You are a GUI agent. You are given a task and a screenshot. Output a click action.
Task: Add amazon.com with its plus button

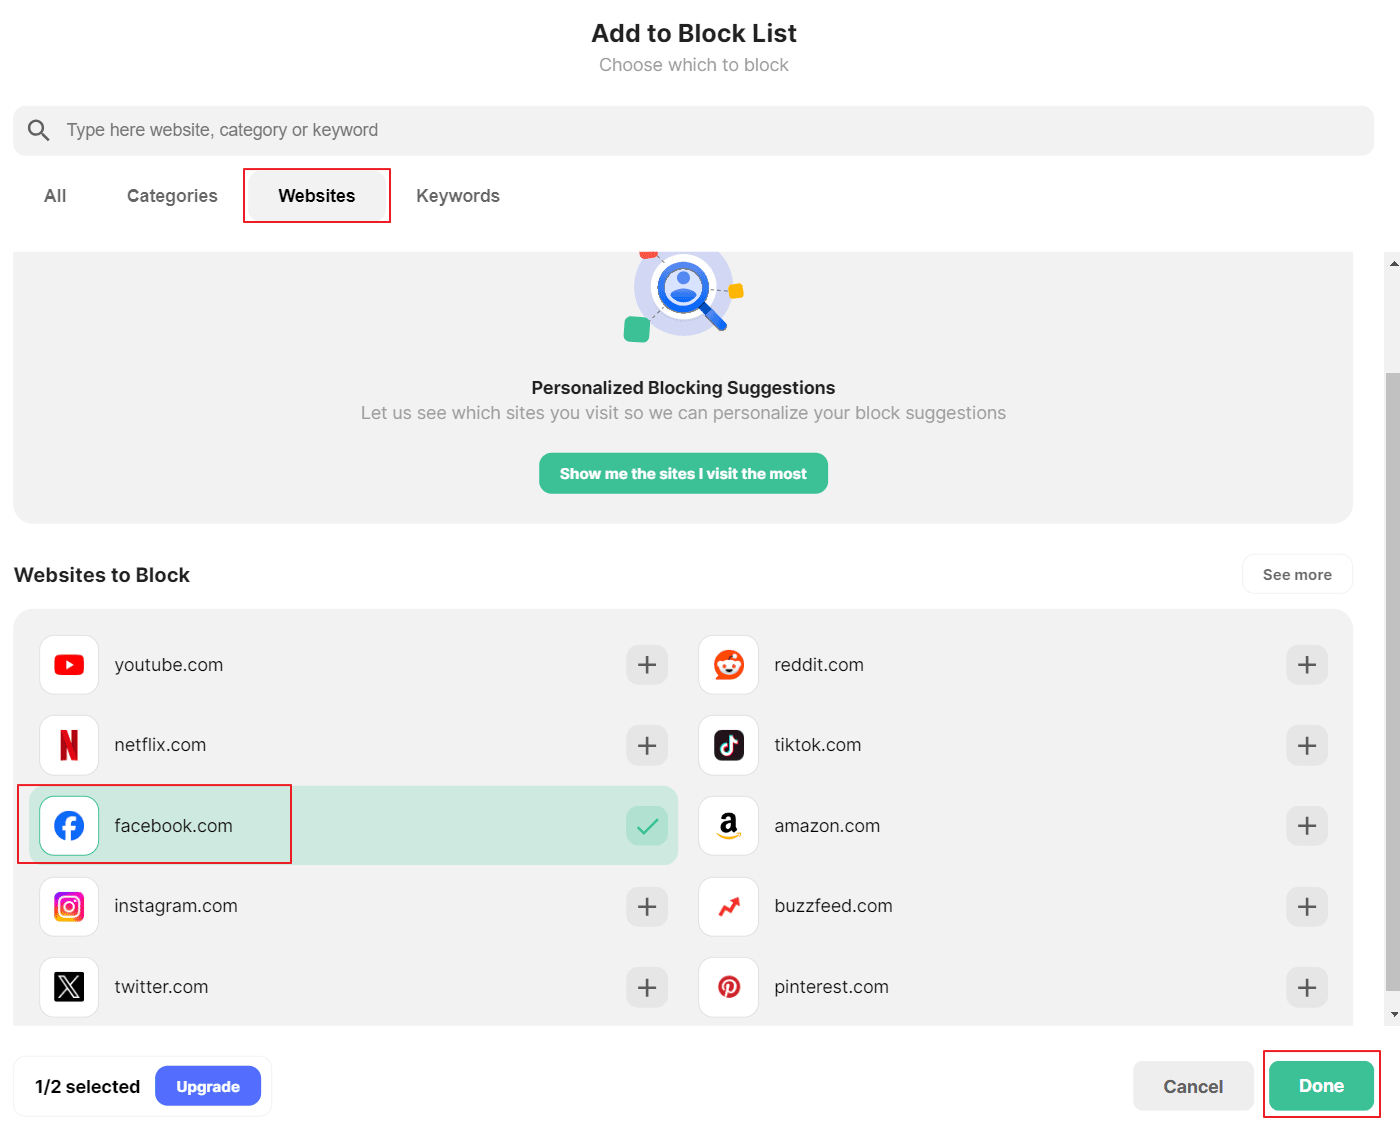tap(1307, 826)
